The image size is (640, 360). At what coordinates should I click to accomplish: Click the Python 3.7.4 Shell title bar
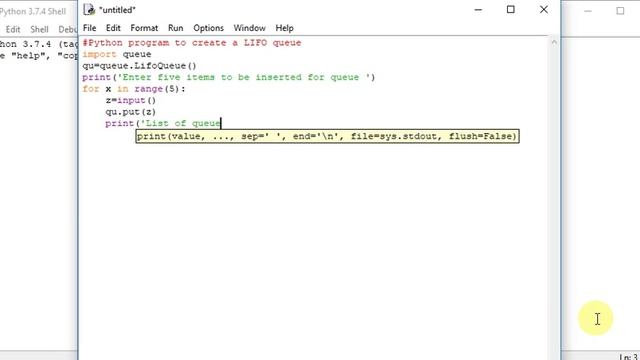(33, 11)
